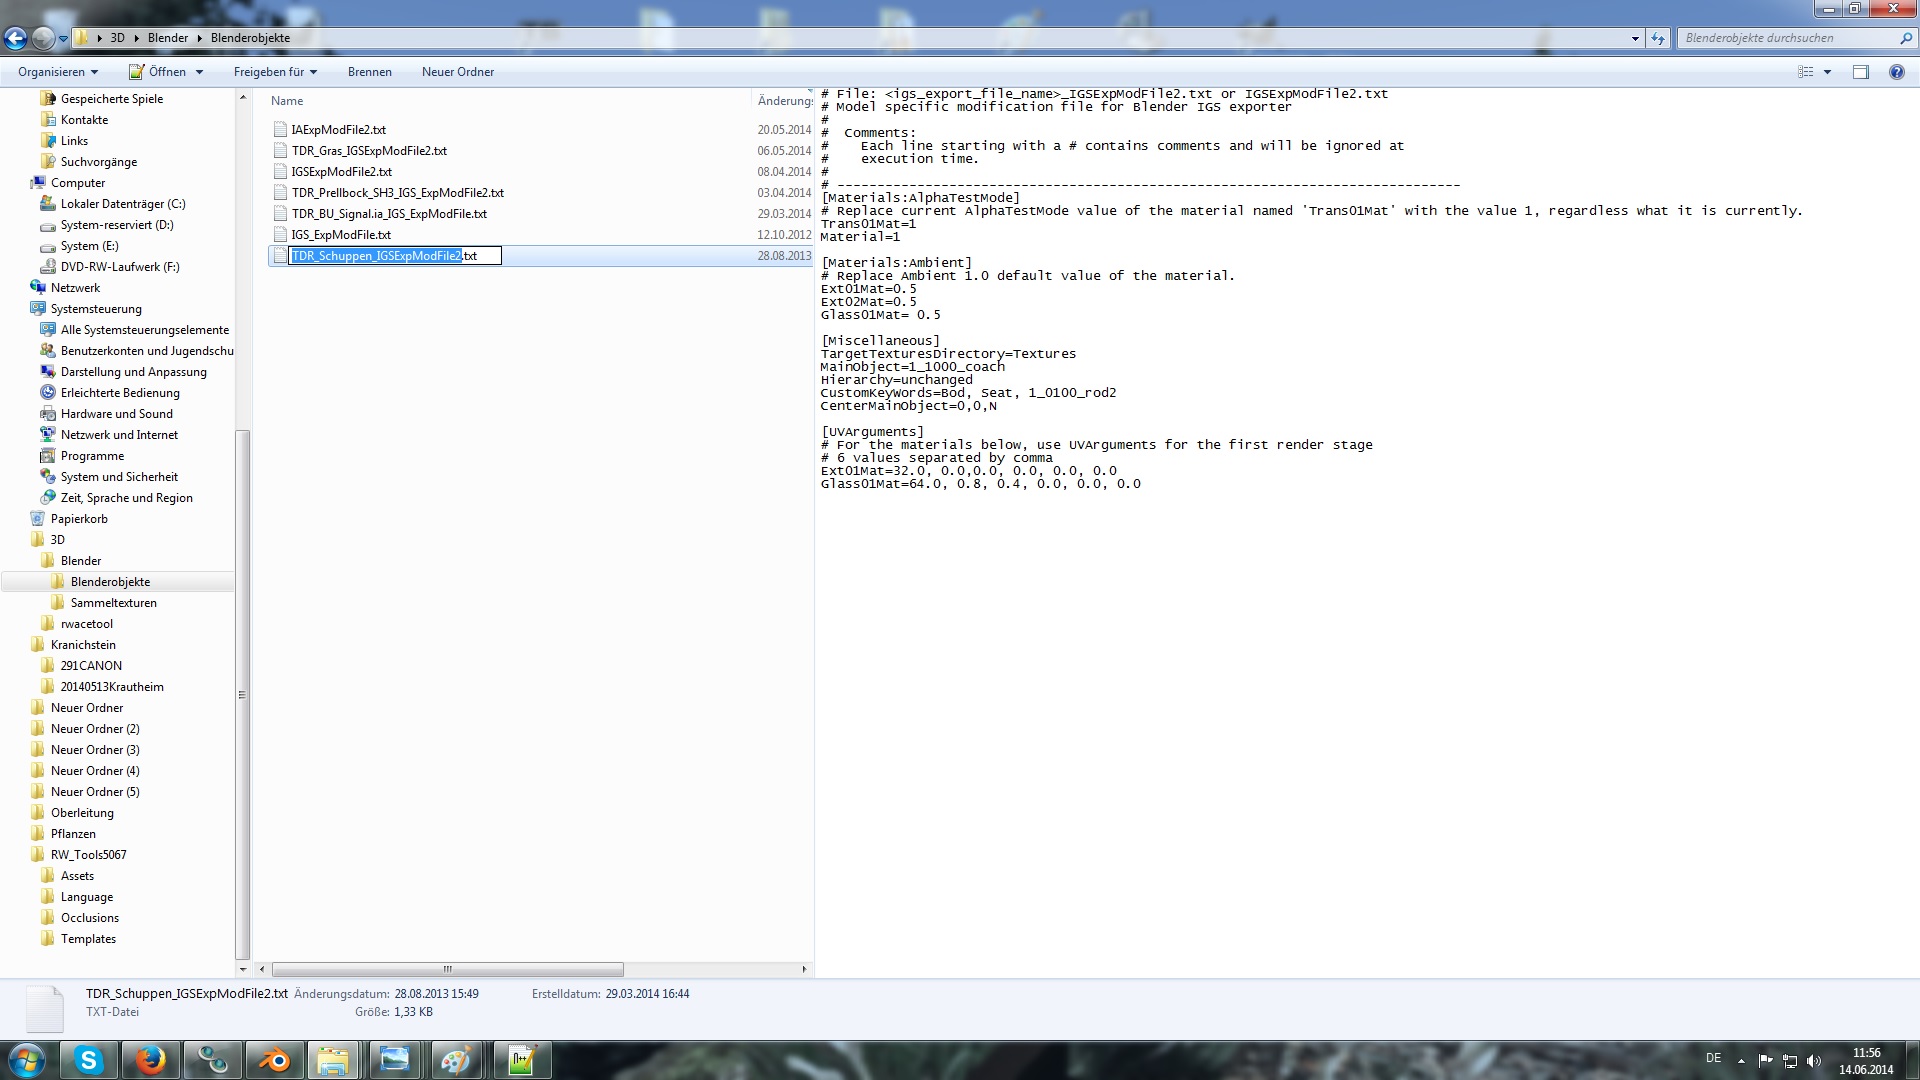Toggle the preview pane button

click(x=1860, y=72)
